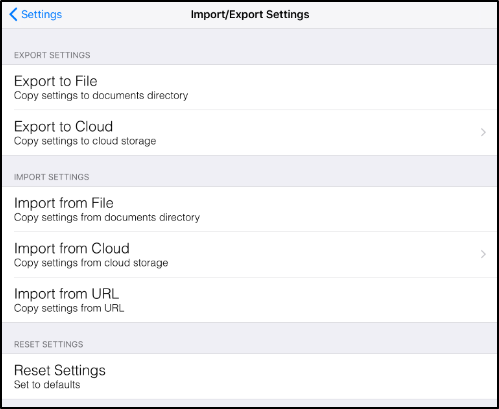Open the Export to Cloud option

[x=249, y=133]
